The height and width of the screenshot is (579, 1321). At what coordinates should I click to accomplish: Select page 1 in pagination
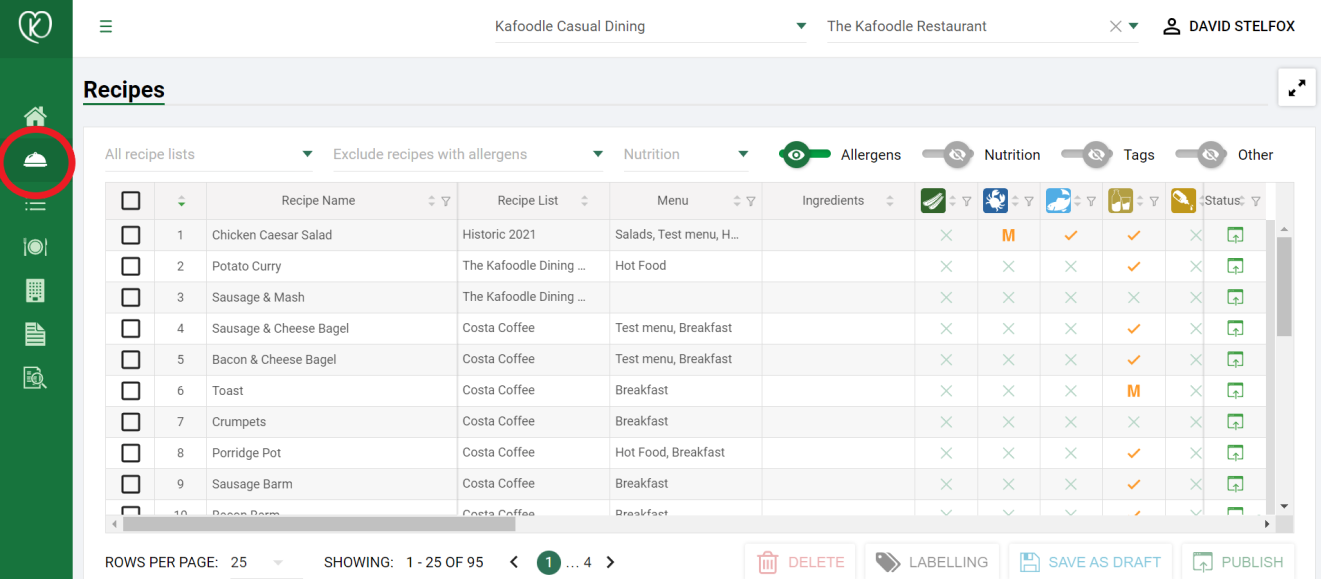548,563
